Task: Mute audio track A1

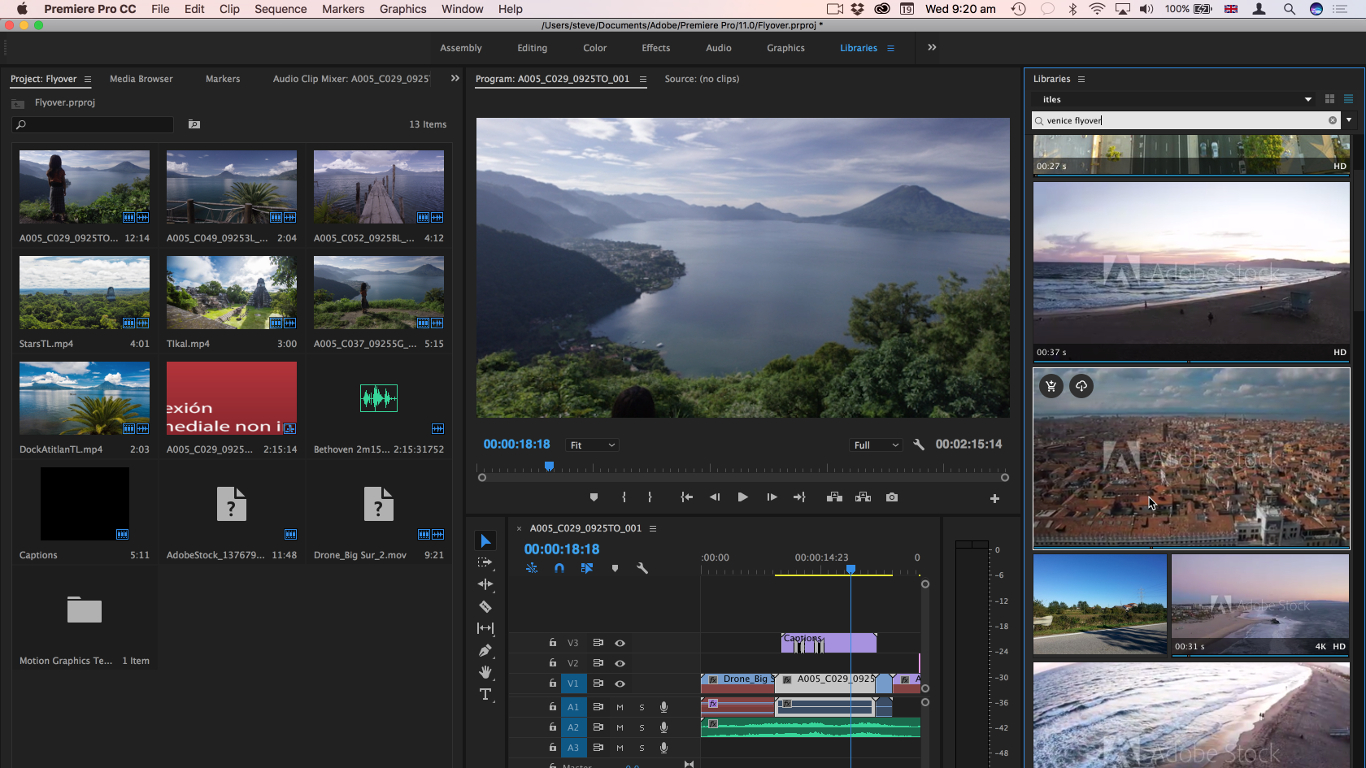Action: [x=620, y=707]
